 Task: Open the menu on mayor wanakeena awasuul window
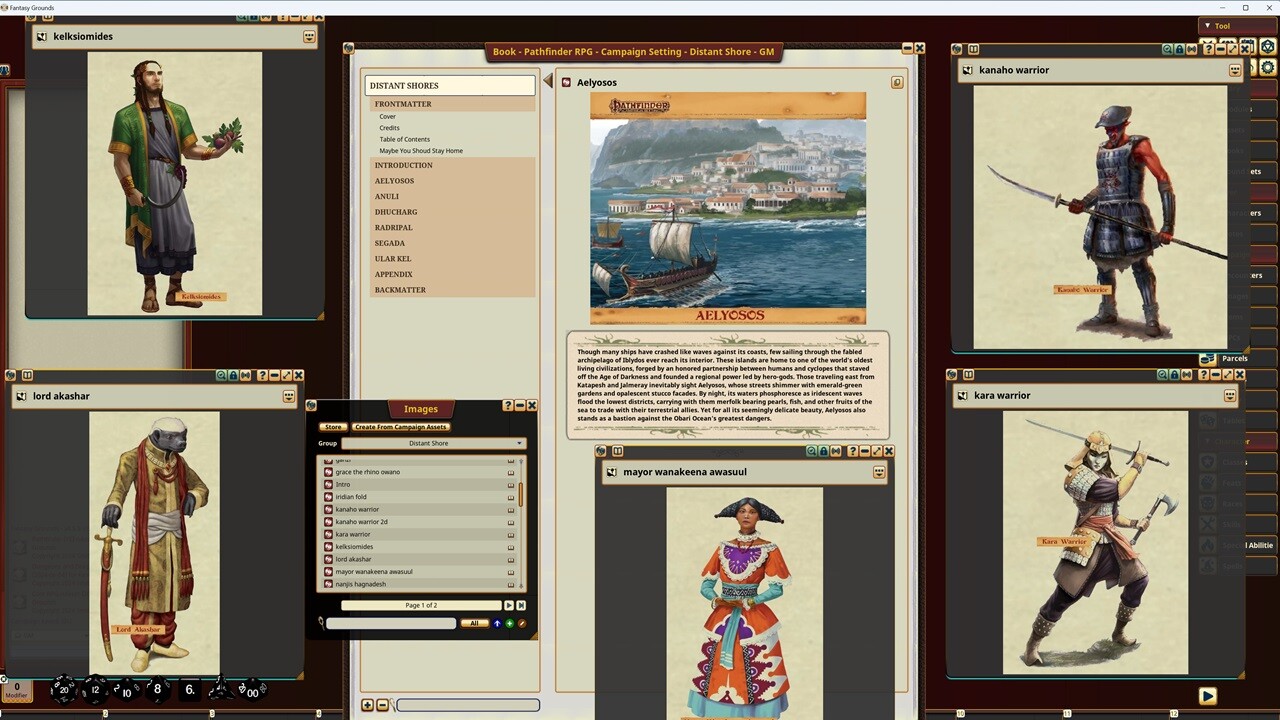tap(878, 471)
